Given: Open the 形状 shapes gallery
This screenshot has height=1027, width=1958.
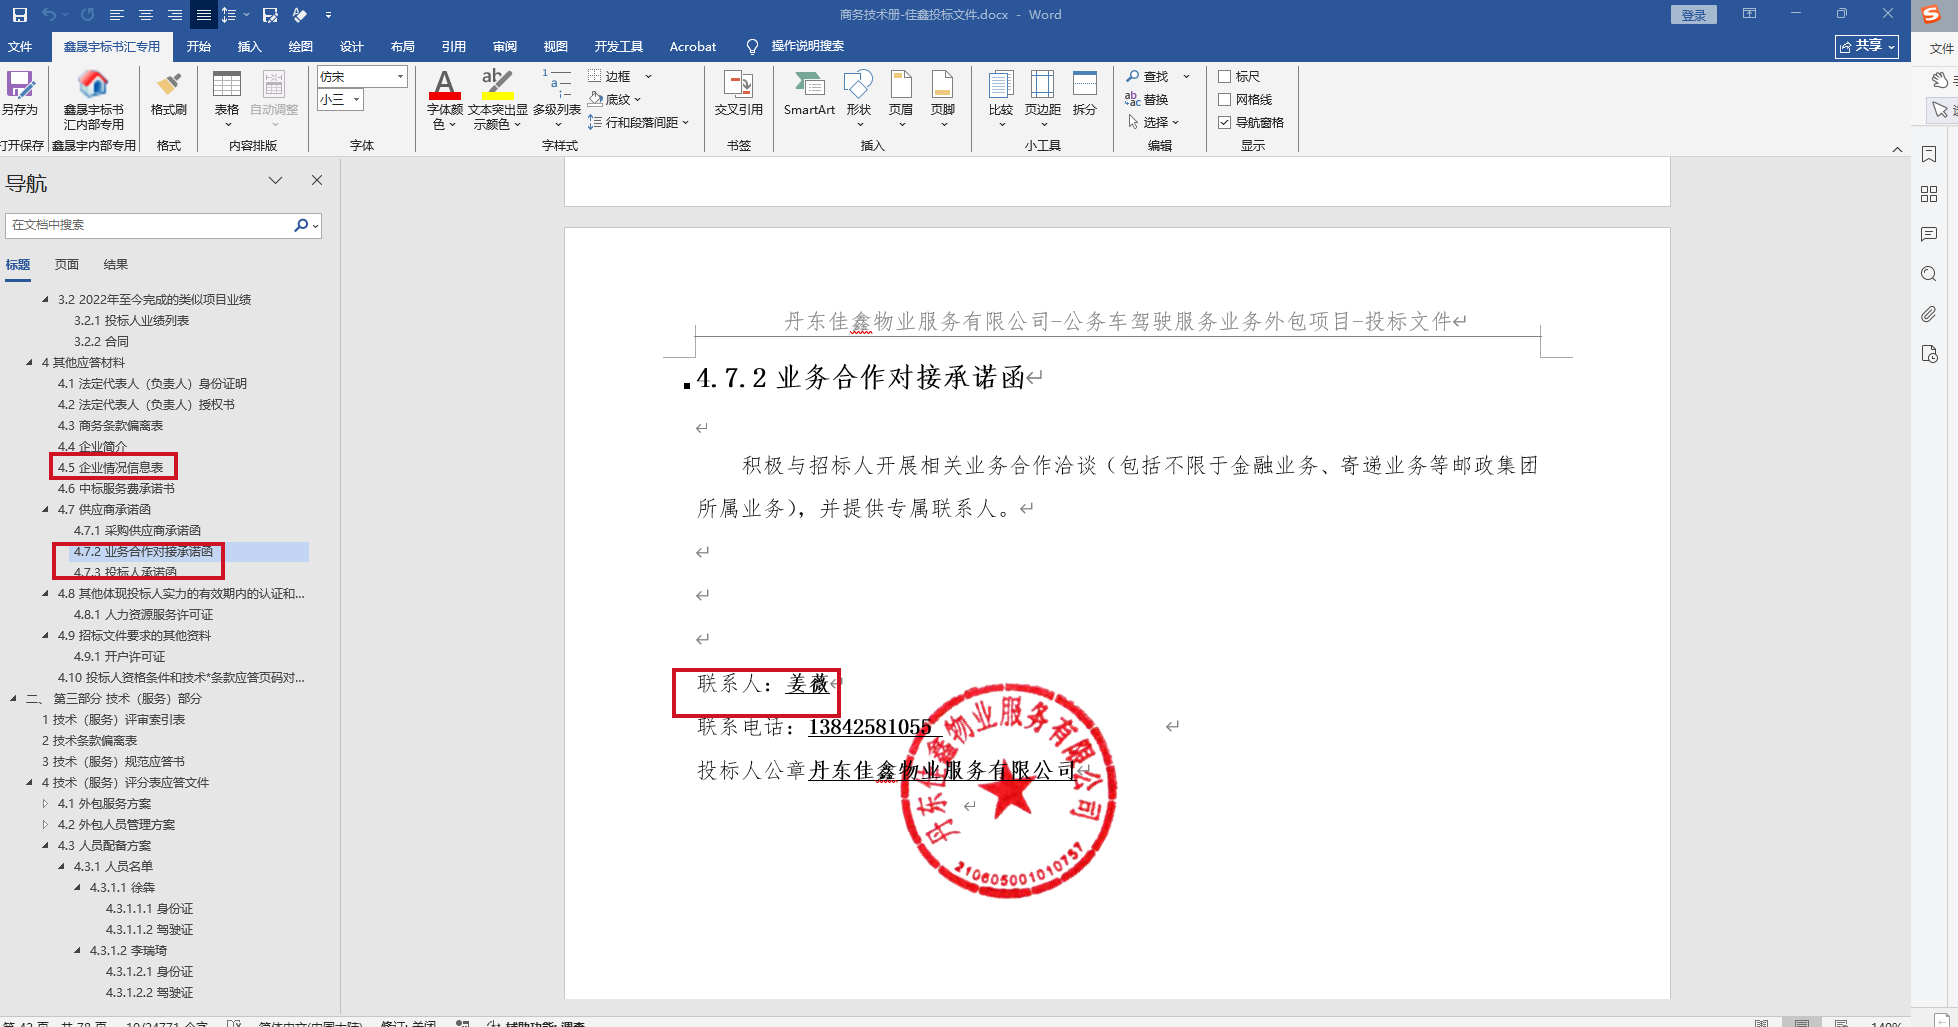Looking at the screenshot, I should (x=859, y=99).
